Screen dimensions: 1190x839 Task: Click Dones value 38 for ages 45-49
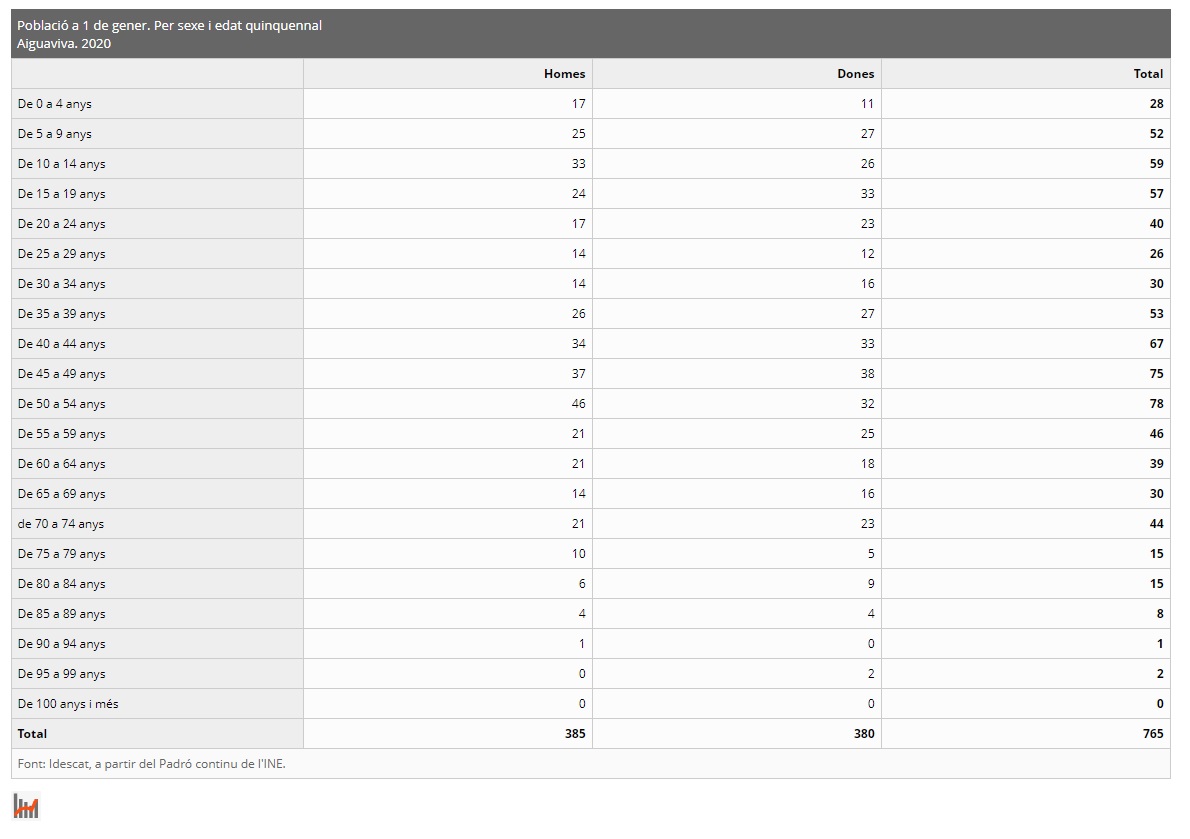point(867,374)
